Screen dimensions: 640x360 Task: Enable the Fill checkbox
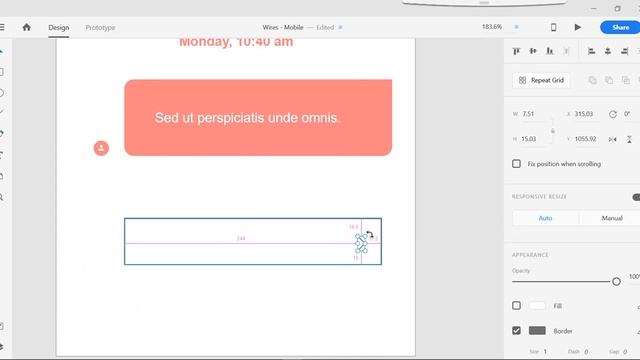(x=516, y=305)
